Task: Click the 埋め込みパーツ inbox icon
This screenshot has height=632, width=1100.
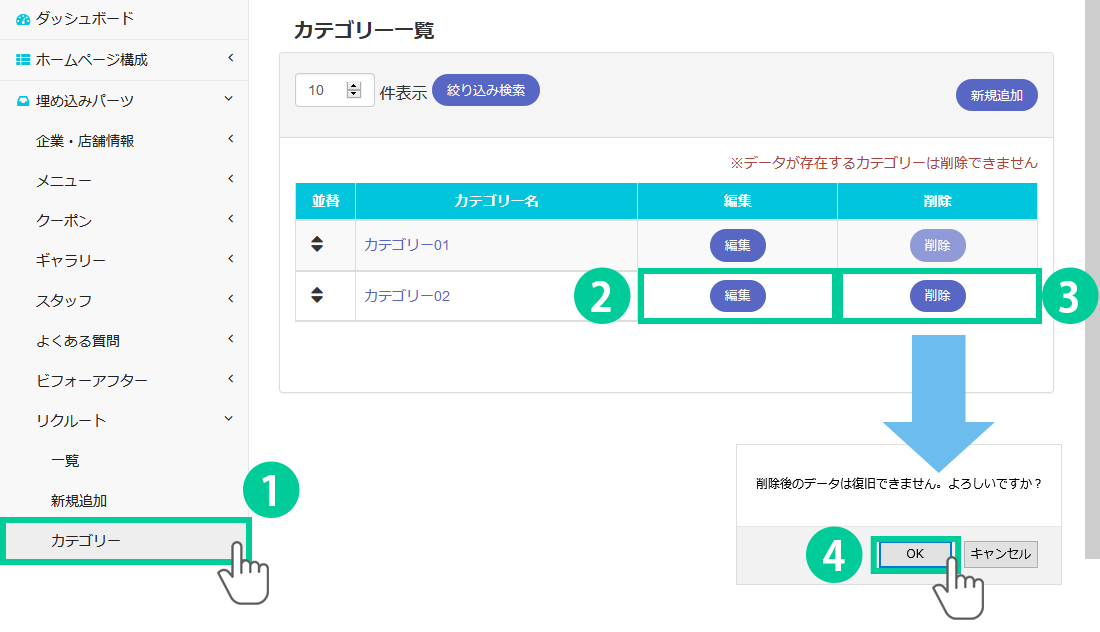Action: click(x=23, y=100)
